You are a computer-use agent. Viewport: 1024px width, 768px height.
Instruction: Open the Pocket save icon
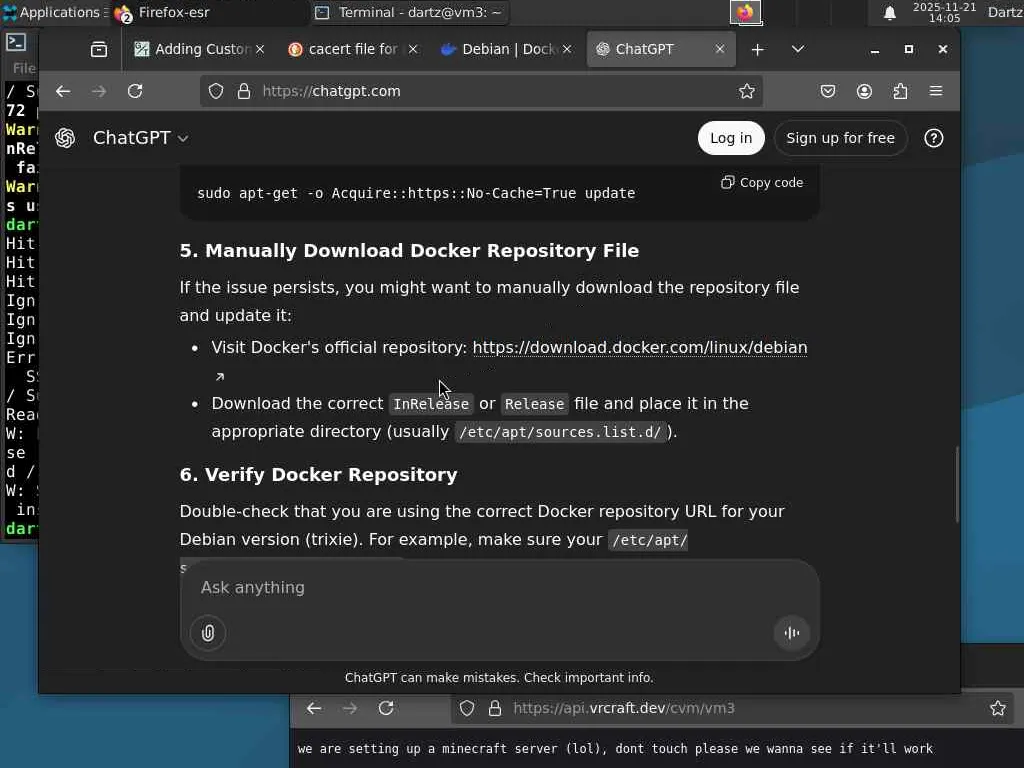point(827,91)
